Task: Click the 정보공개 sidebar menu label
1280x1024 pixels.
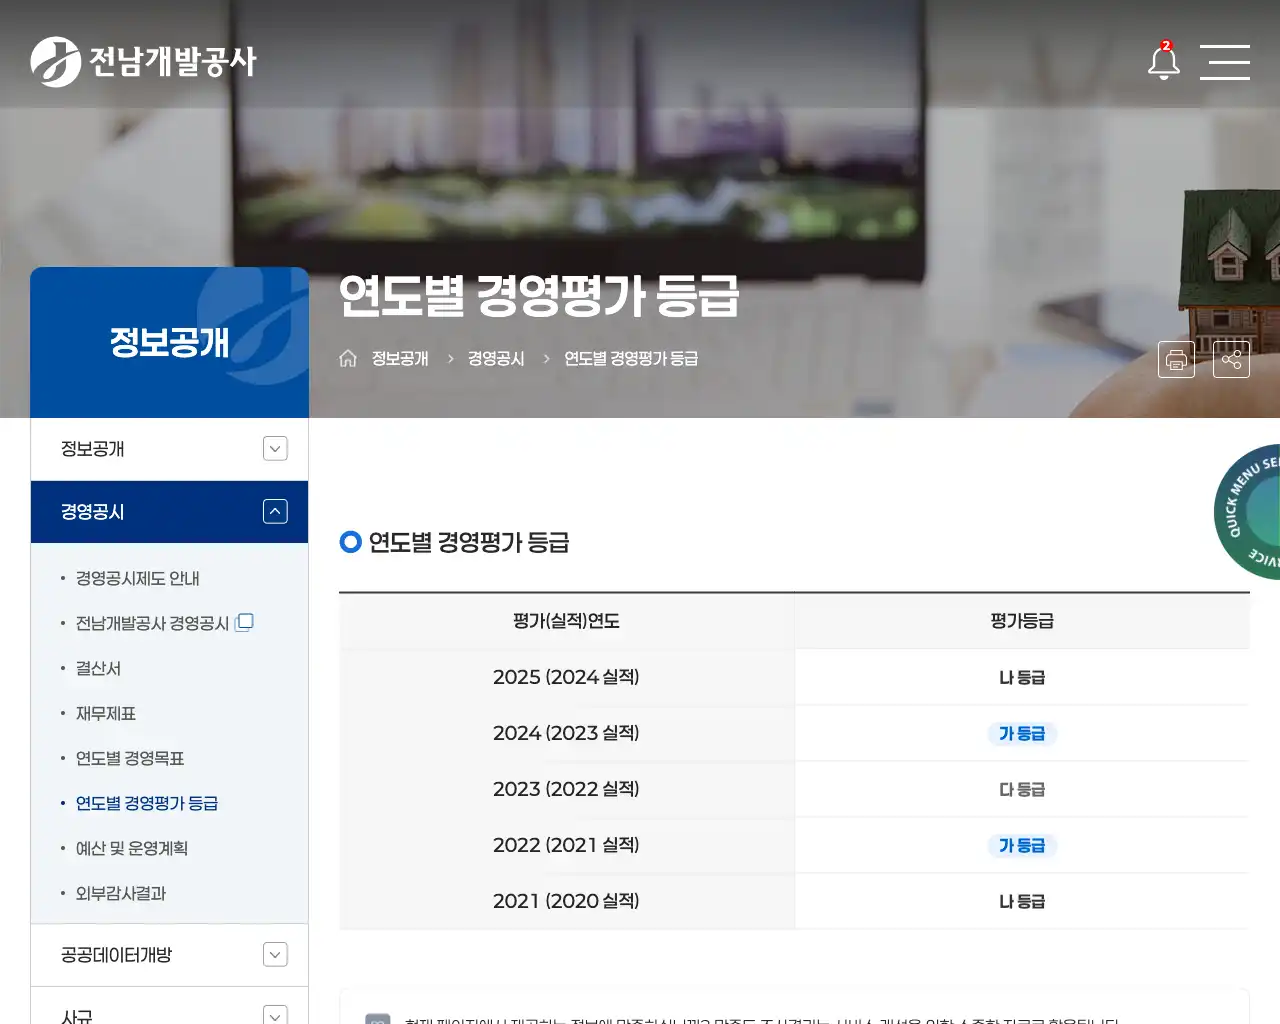Action: (93, 449)
